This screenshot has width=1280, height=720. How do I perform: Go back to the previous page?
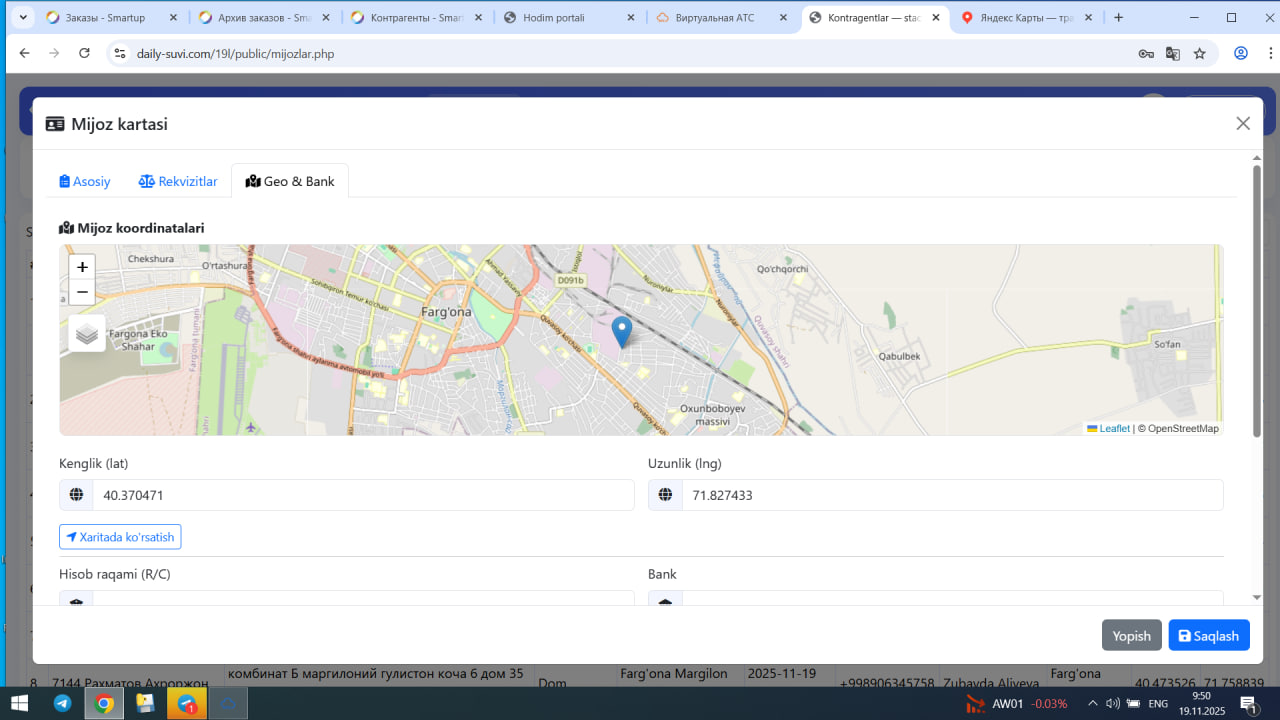pos(24,53)
